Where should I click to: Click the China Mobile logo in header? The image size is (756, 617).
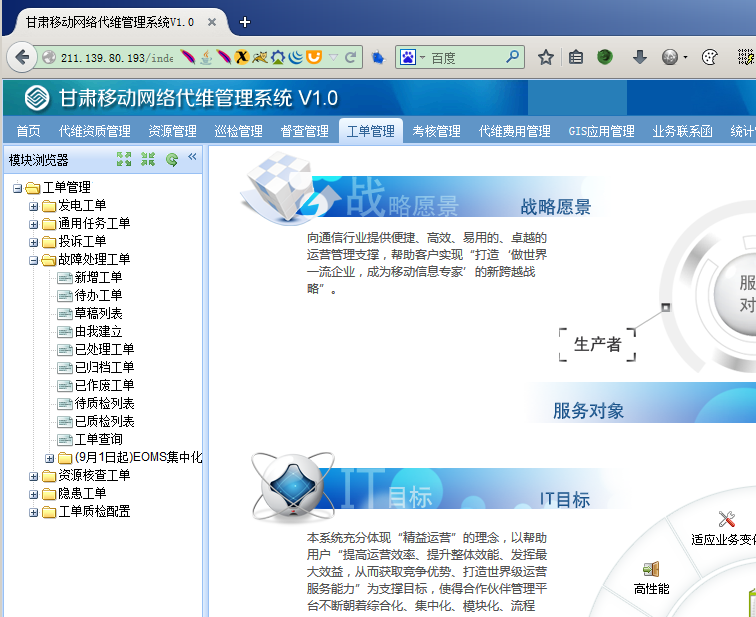pos(37,98)
